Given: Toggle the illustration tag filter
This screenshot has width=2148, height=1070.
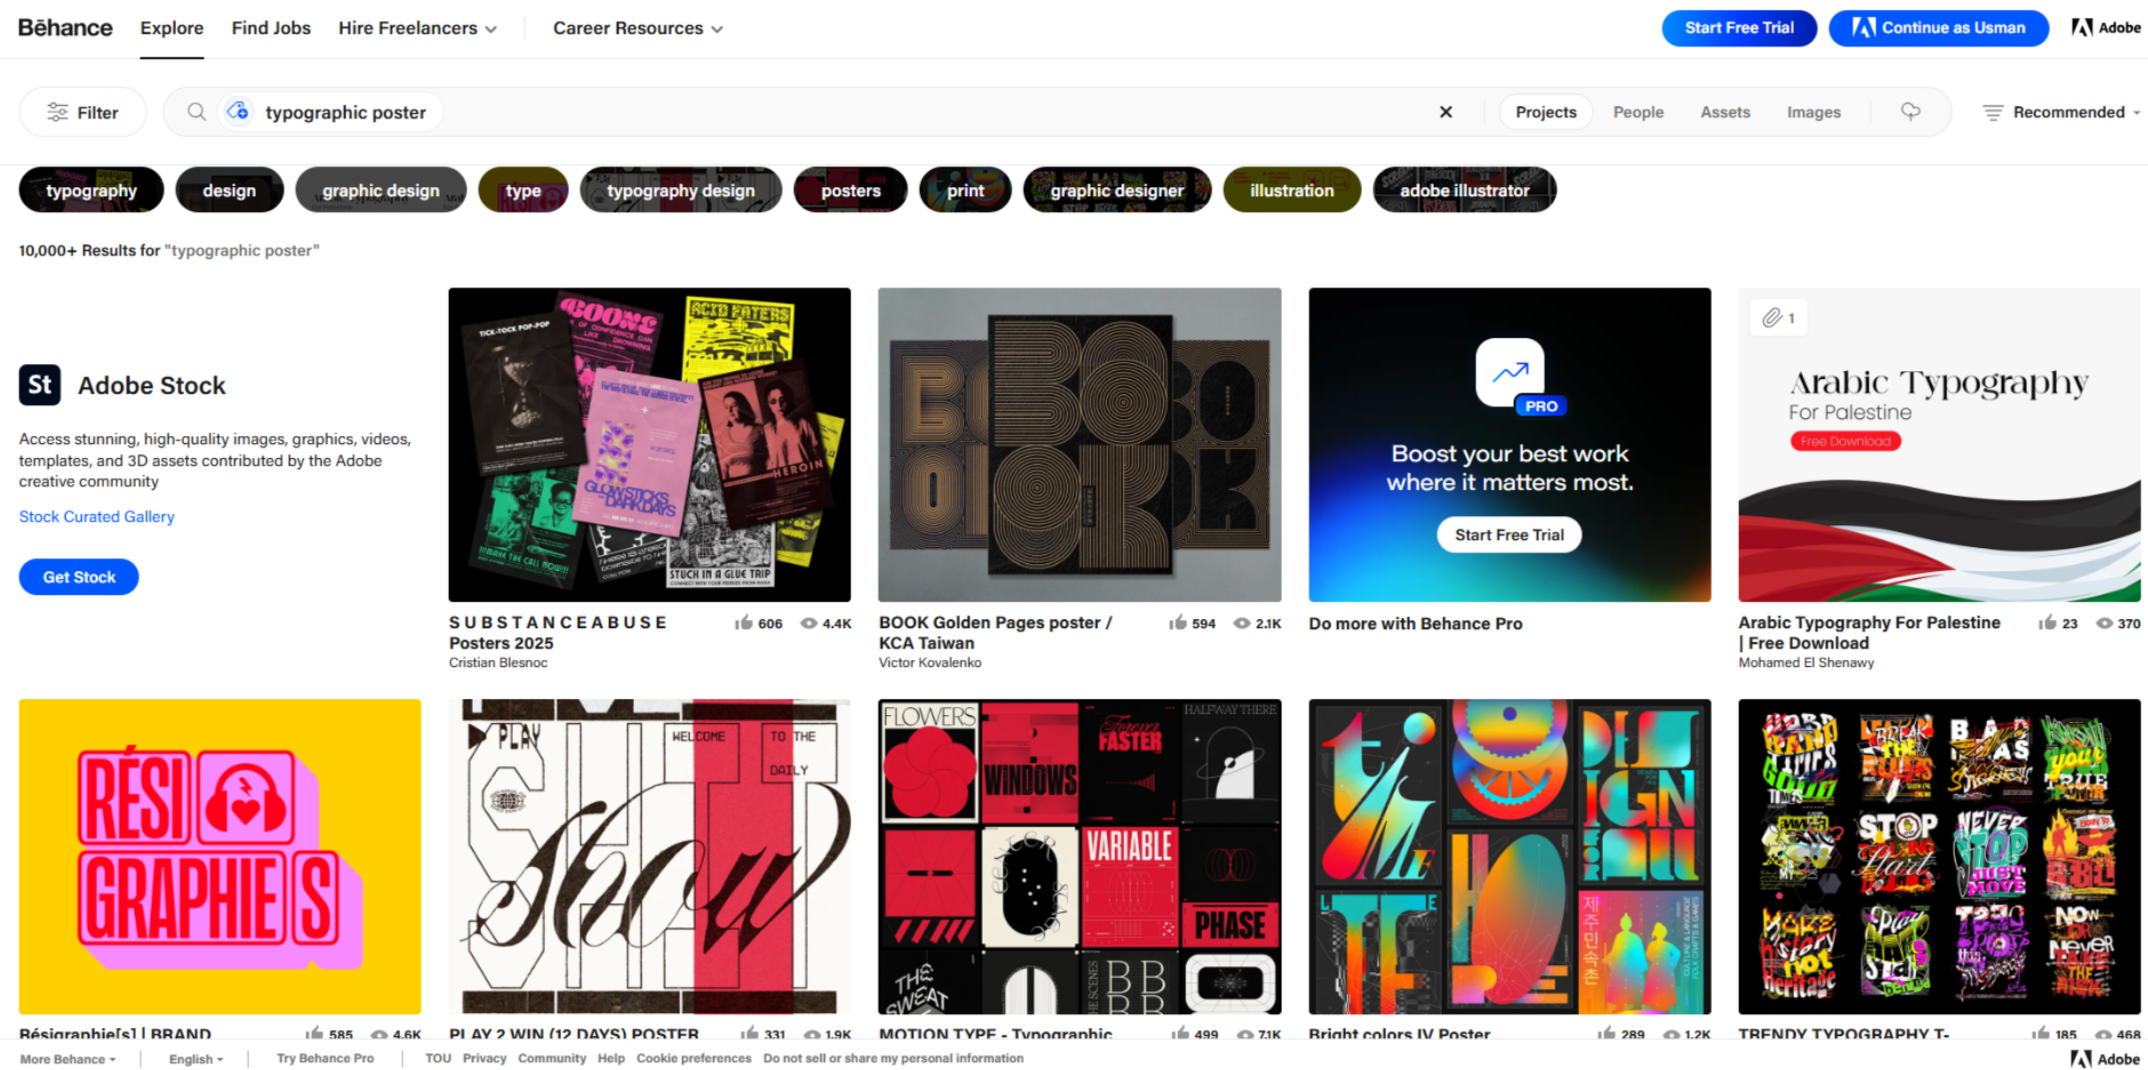Looking at the screenshot, I should tap(1291, 190).
